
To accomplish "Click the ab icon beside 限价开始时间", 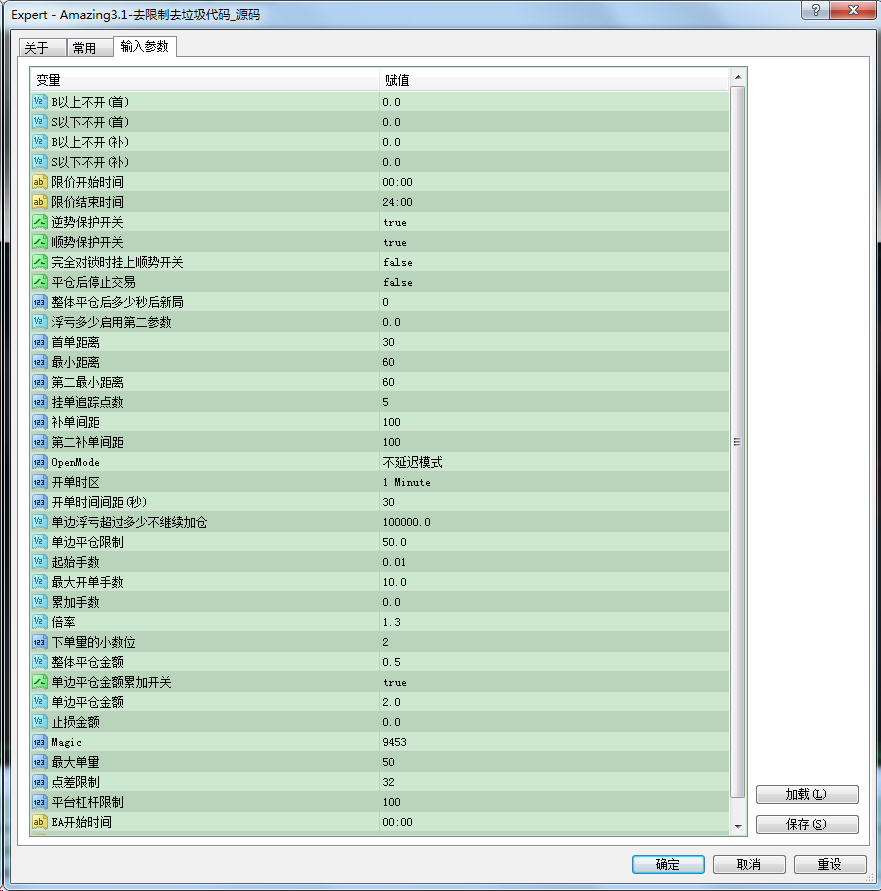I will [39, 182].
